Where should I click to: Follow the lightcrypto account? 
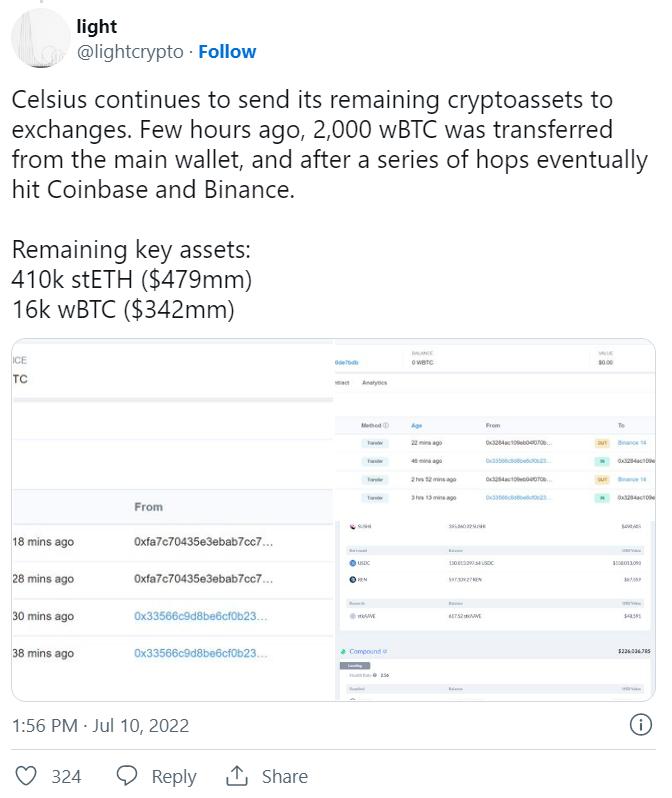click(x=227, y=52)
